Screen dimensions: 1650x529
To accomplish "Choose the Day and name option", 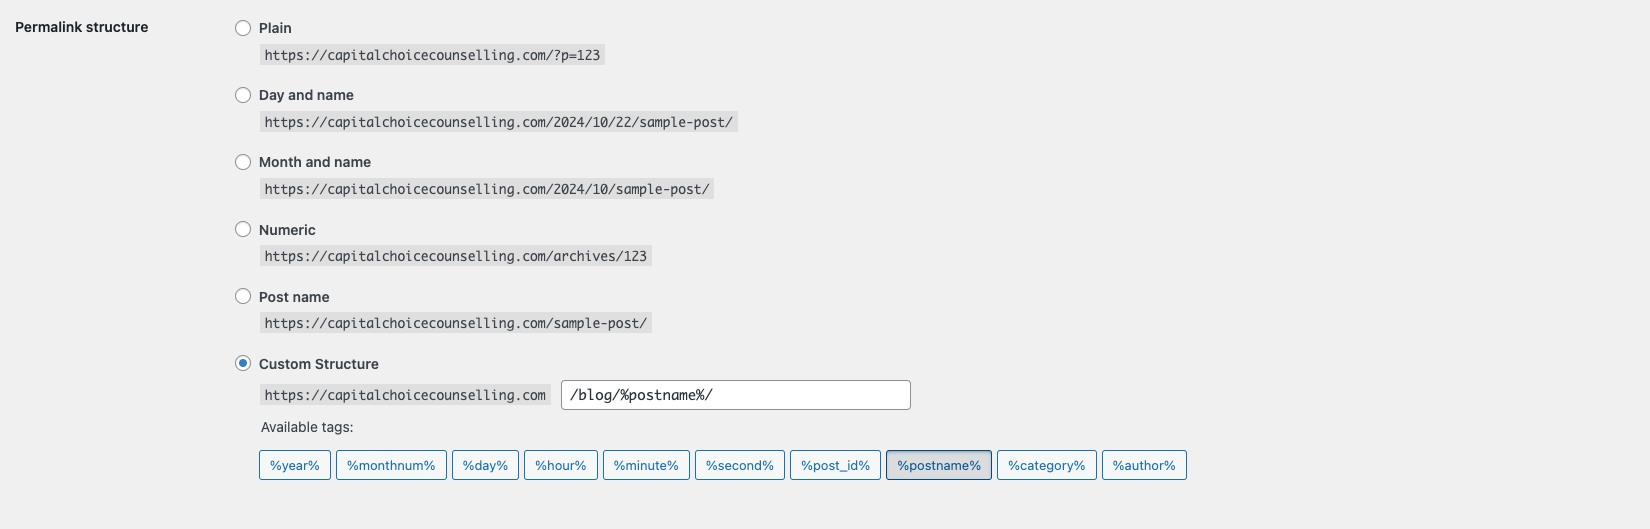I will [243, 95].
